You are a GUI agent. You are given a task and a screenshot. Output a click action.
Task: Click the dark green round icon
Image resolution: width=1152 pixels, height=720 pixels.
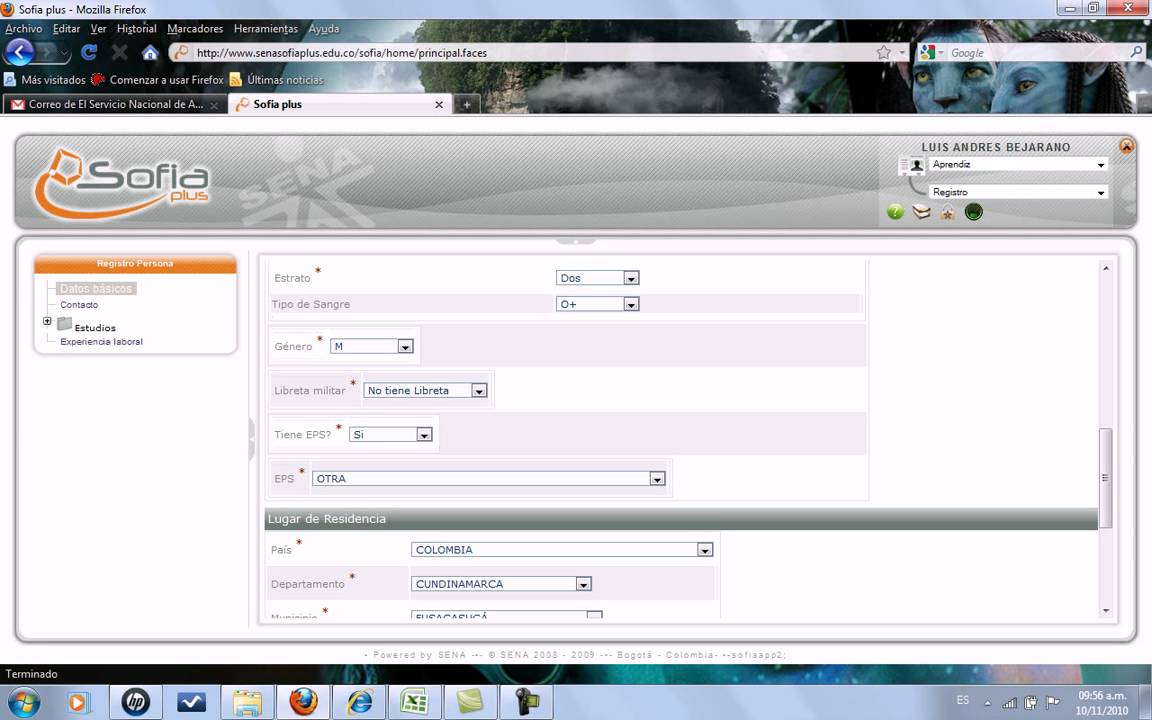pyautogui.click(x=973, y=212)
